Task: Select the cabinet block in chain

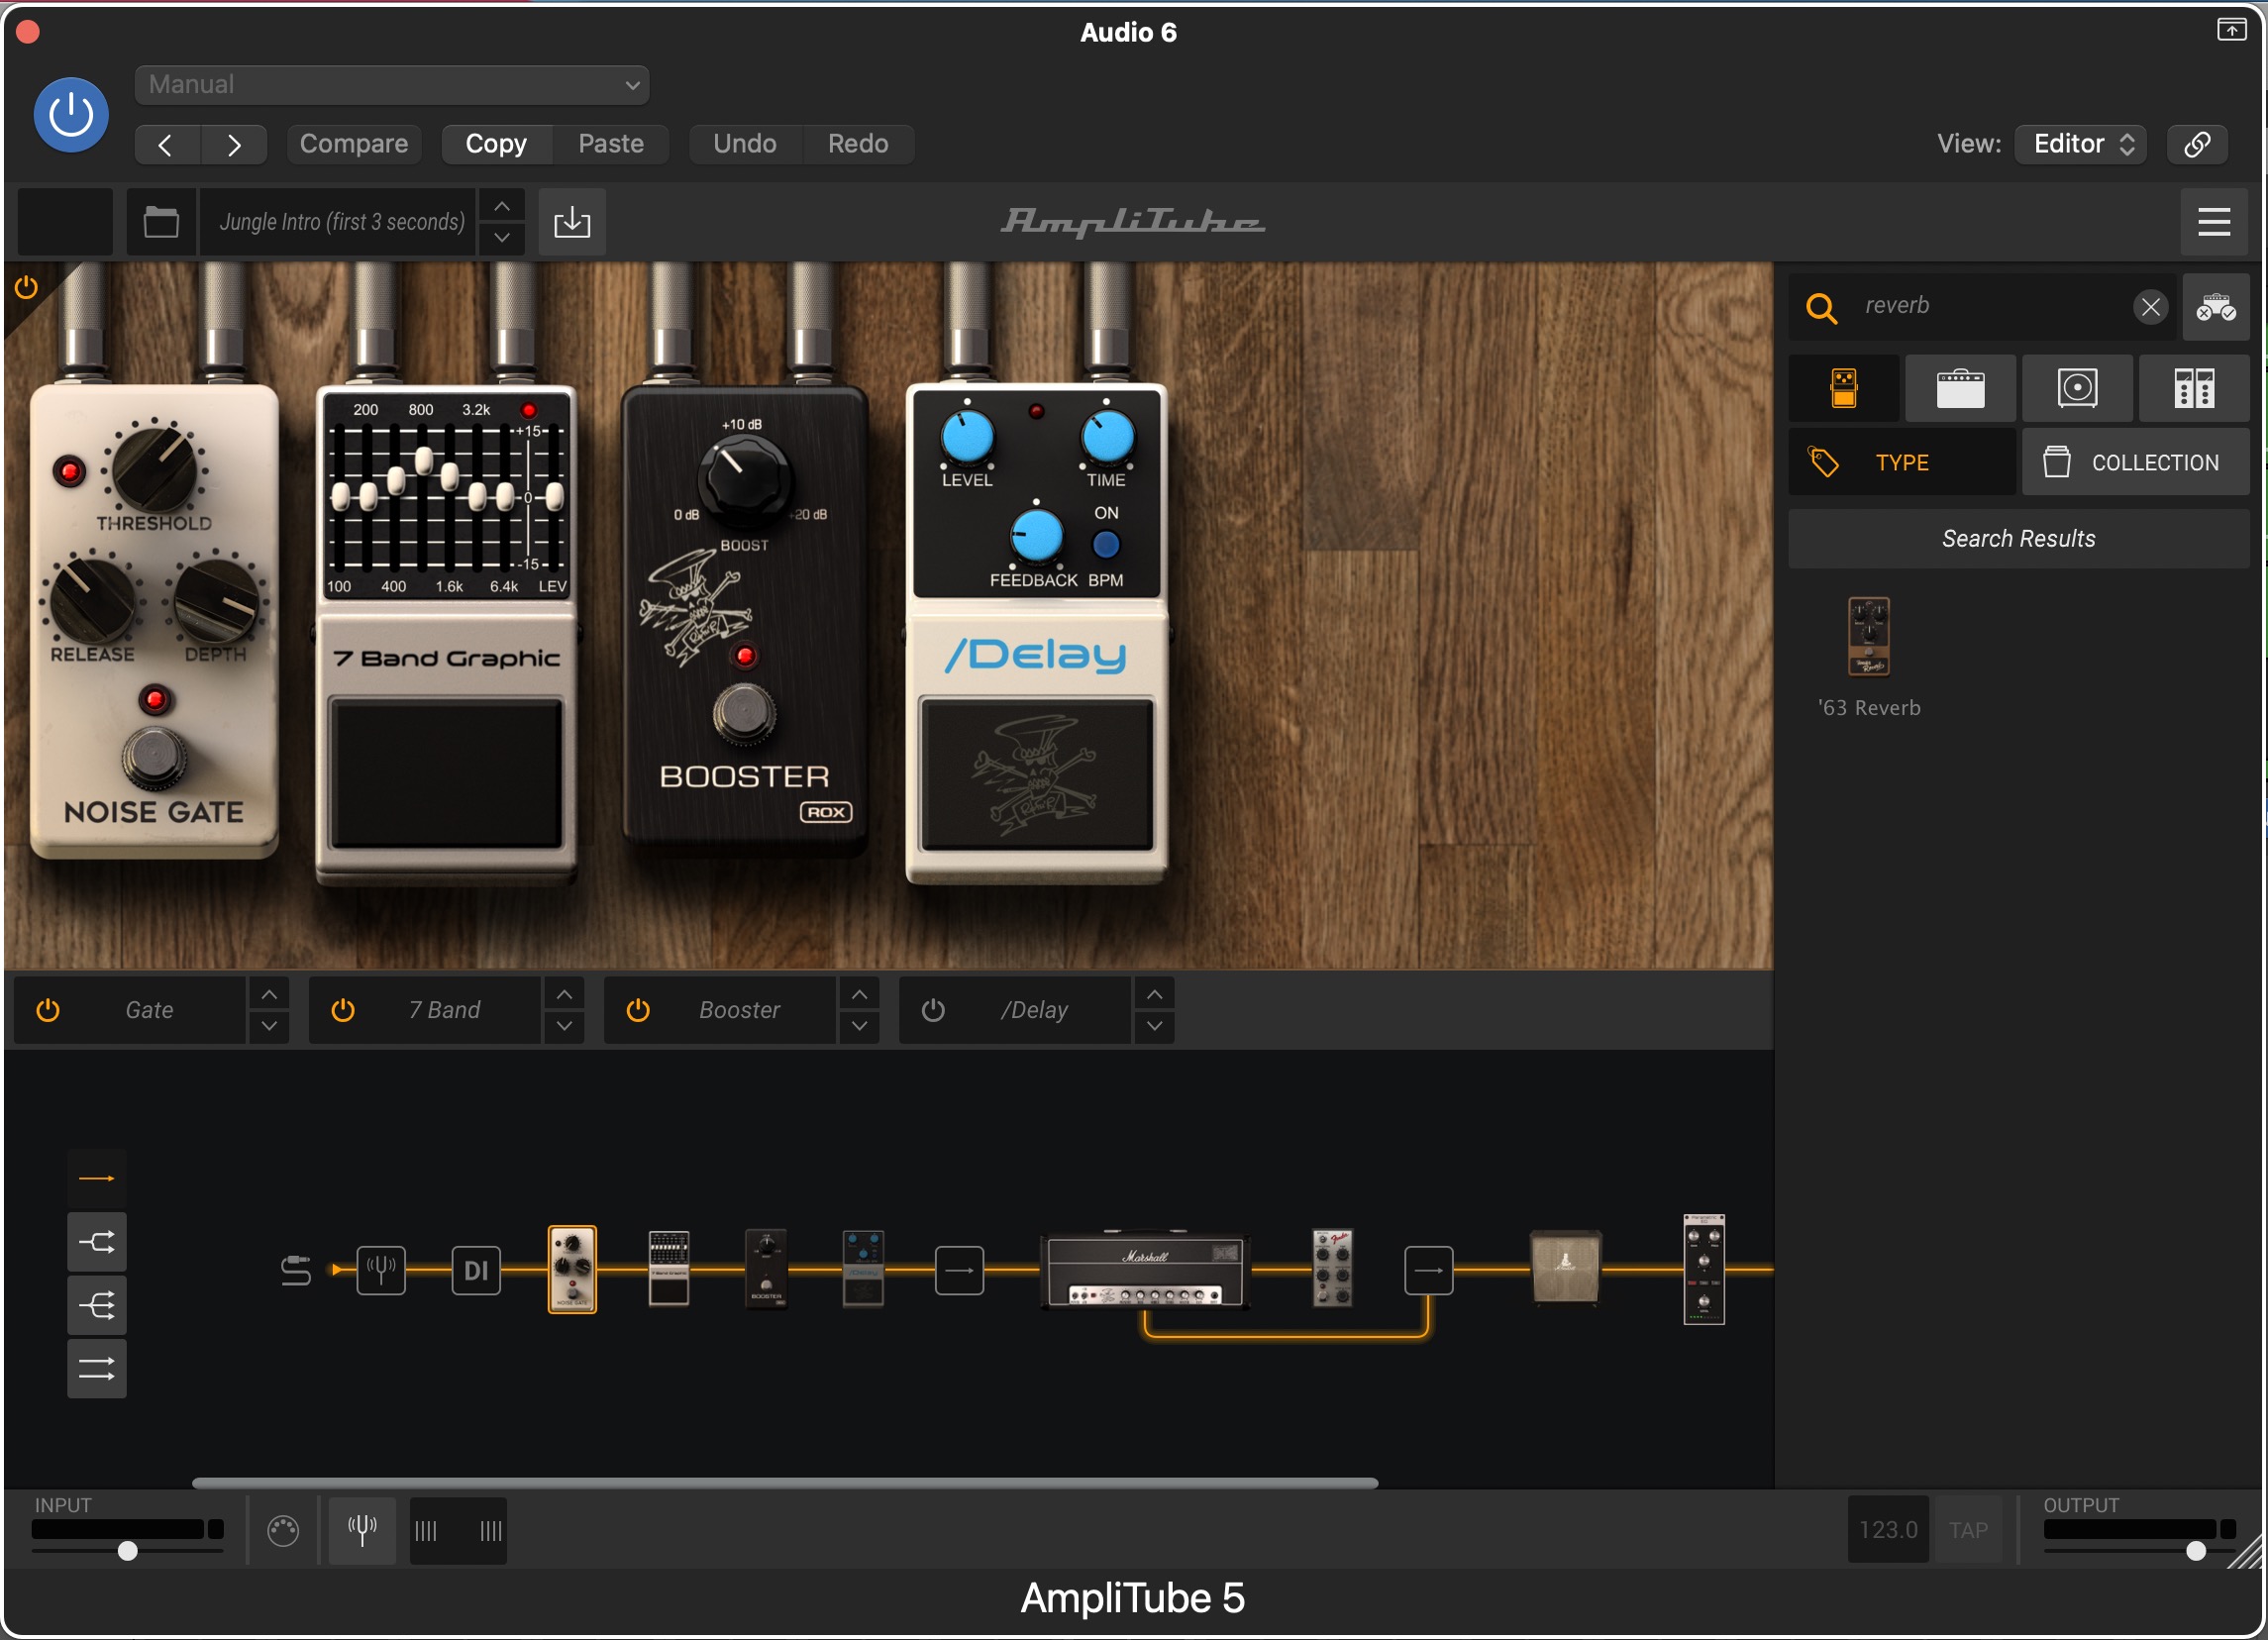Action: 1566,1268
